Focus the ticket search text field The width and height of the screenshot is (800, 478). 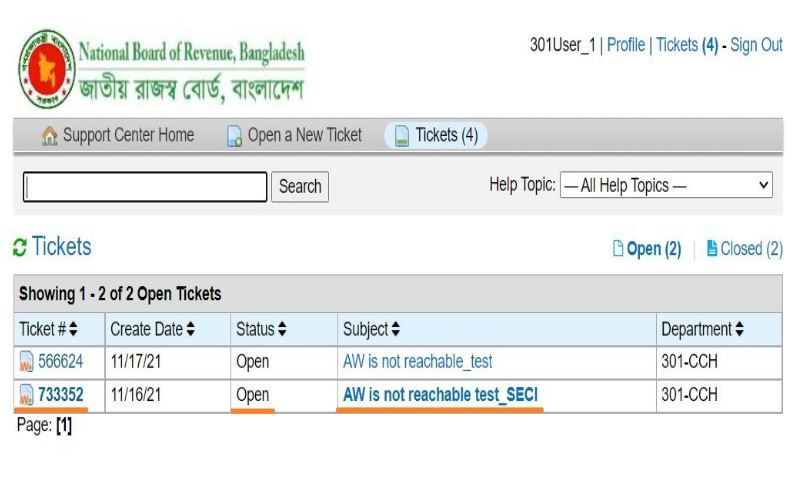145,187
